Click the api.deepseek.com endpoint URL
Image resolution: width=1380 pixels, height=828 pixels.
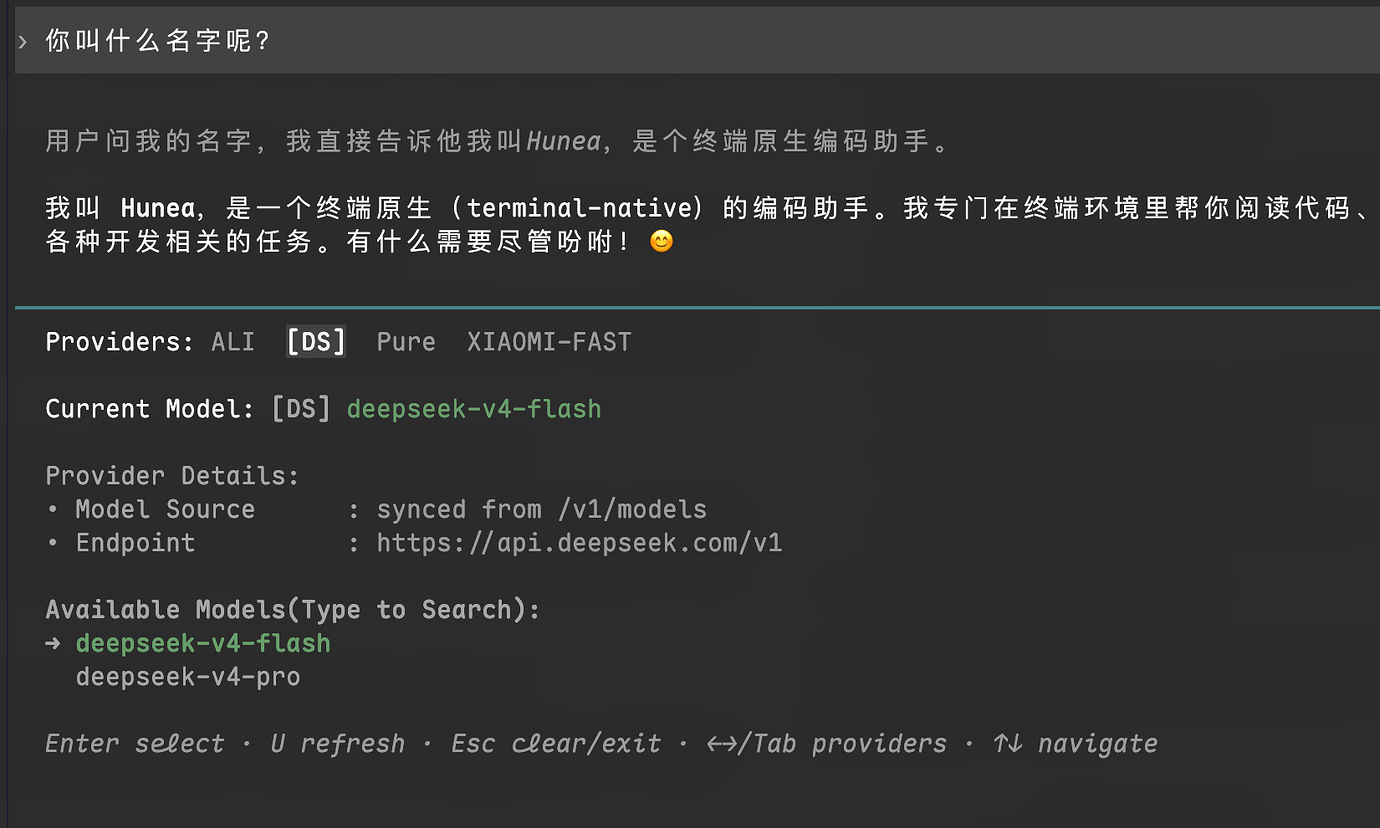pos(579,543)
